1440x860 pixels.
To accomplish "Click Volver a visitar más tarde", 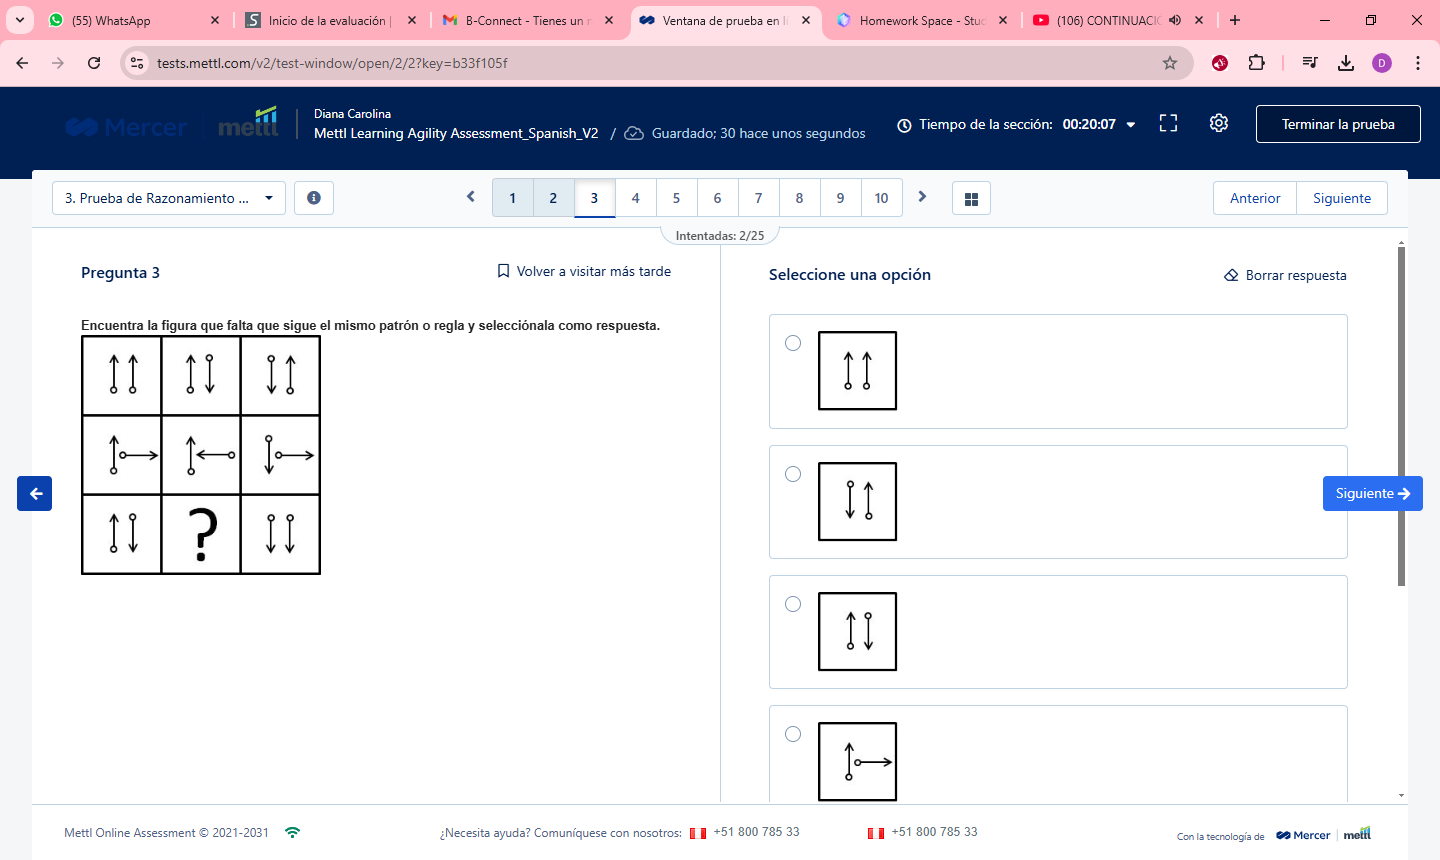I will coord(584,271).
